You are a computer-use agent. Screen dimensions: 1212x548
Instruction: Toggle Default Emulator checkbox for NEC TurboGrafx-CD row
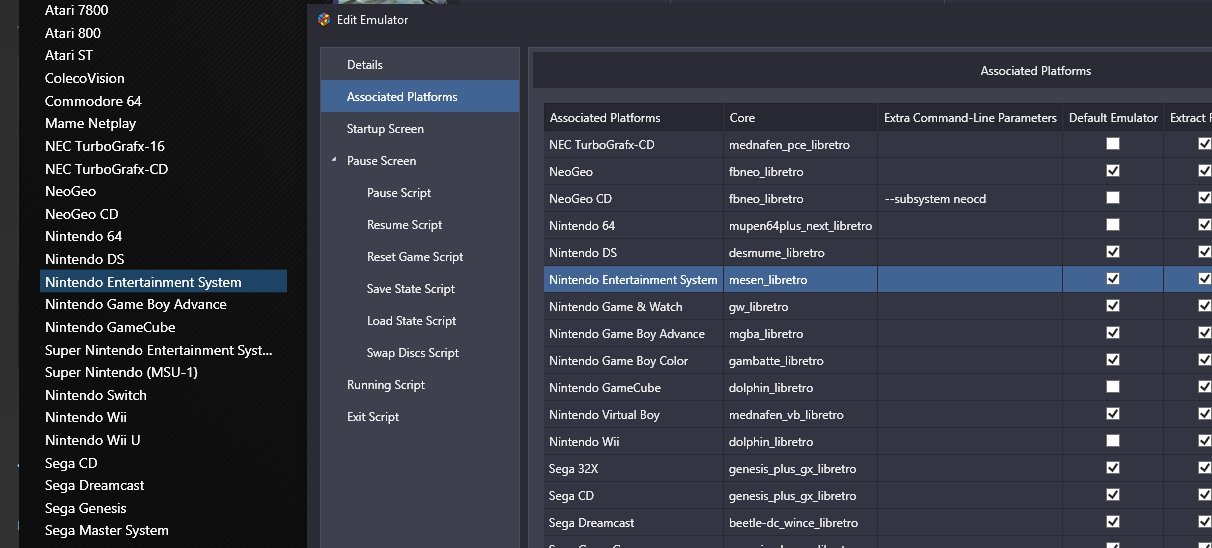(1113, 144)
